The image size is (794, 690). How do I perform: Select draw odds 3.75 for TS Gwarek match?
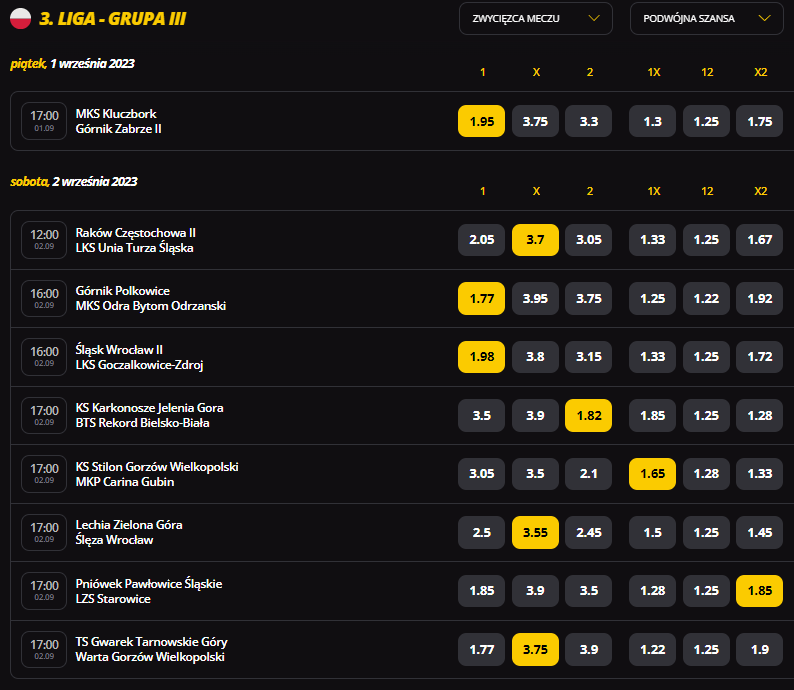click(535, 649)
